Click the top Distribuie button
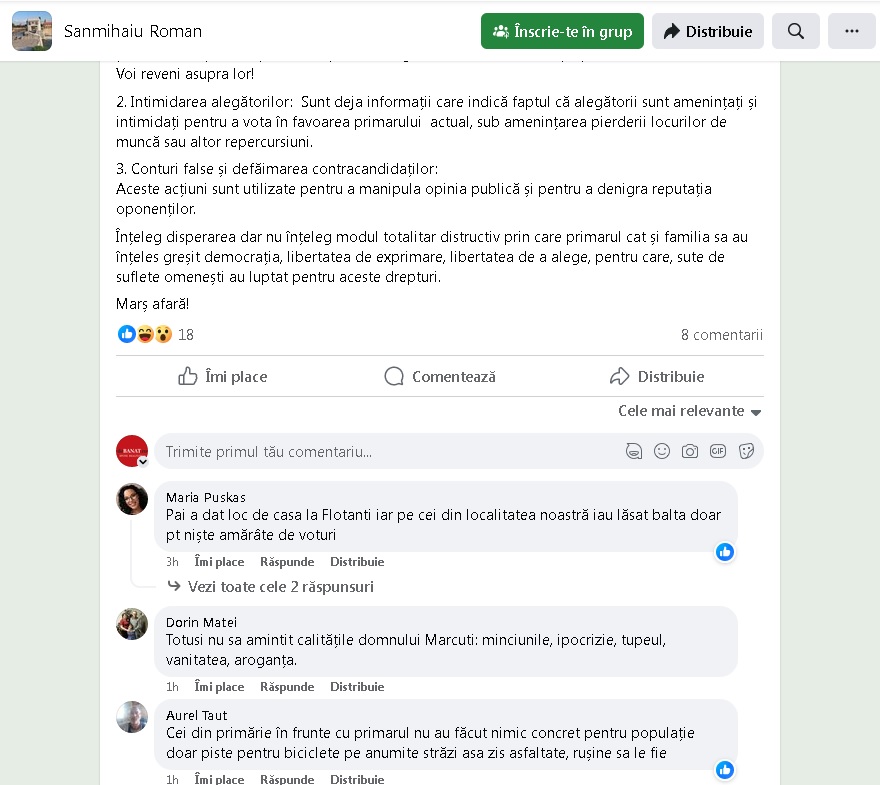Image resolution: width=880 pixels, height=785 pixels. coord(708,31)
